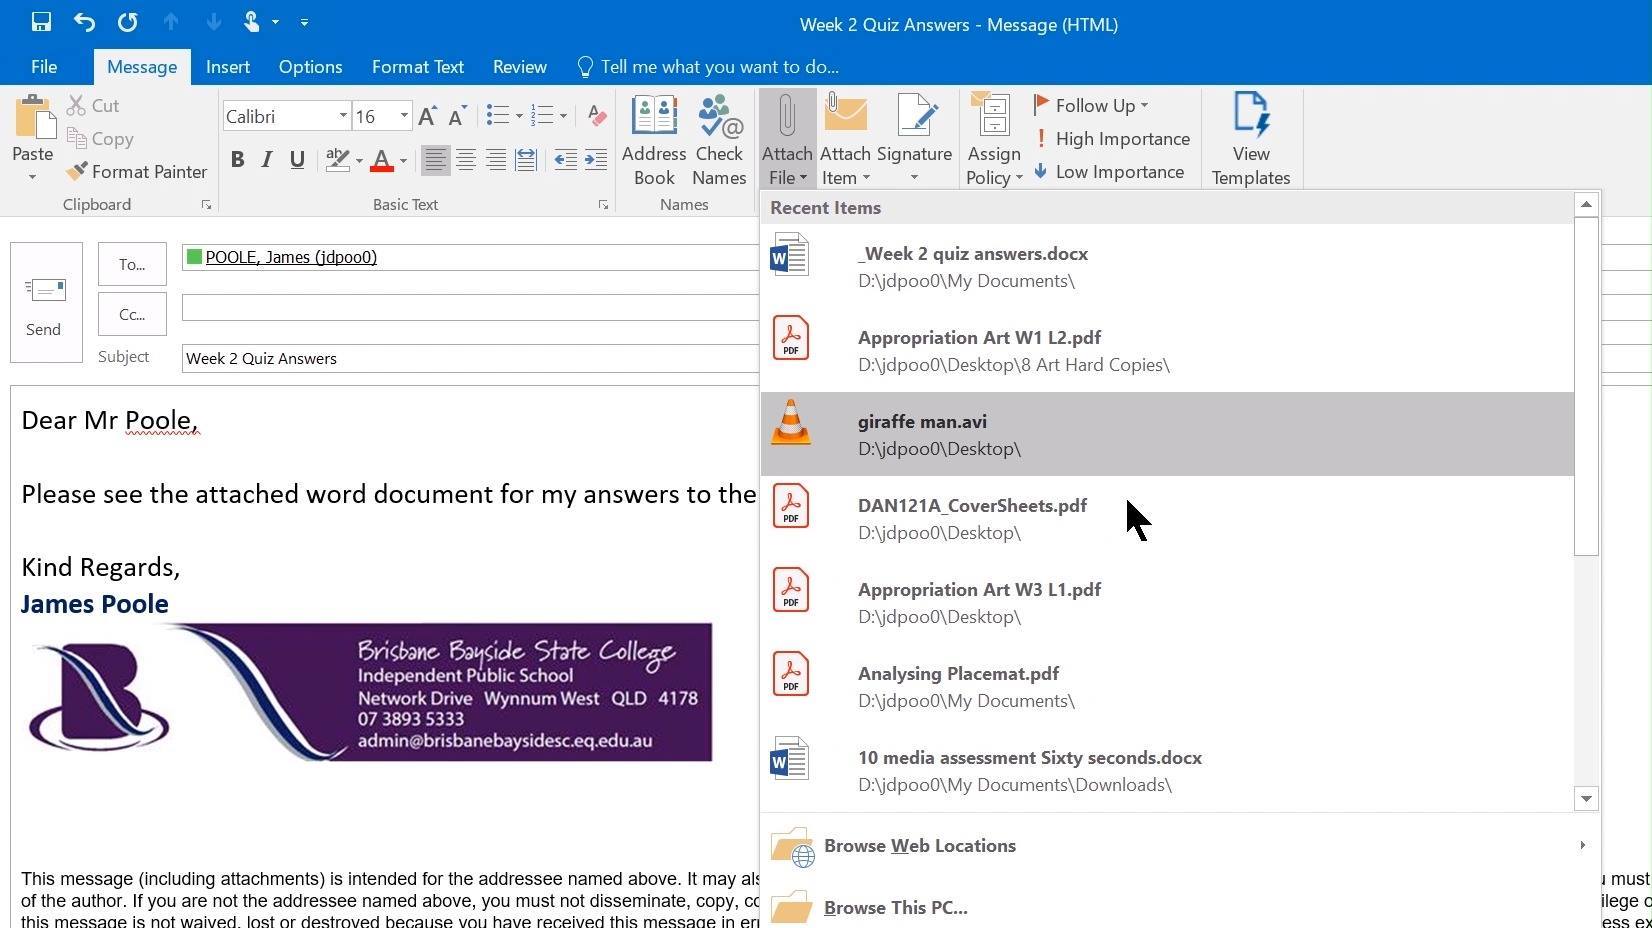Image resolution: width=1652 pixels, height=928 pixels.
Task: Open the File tab
Action: click(x=44, y=67)
